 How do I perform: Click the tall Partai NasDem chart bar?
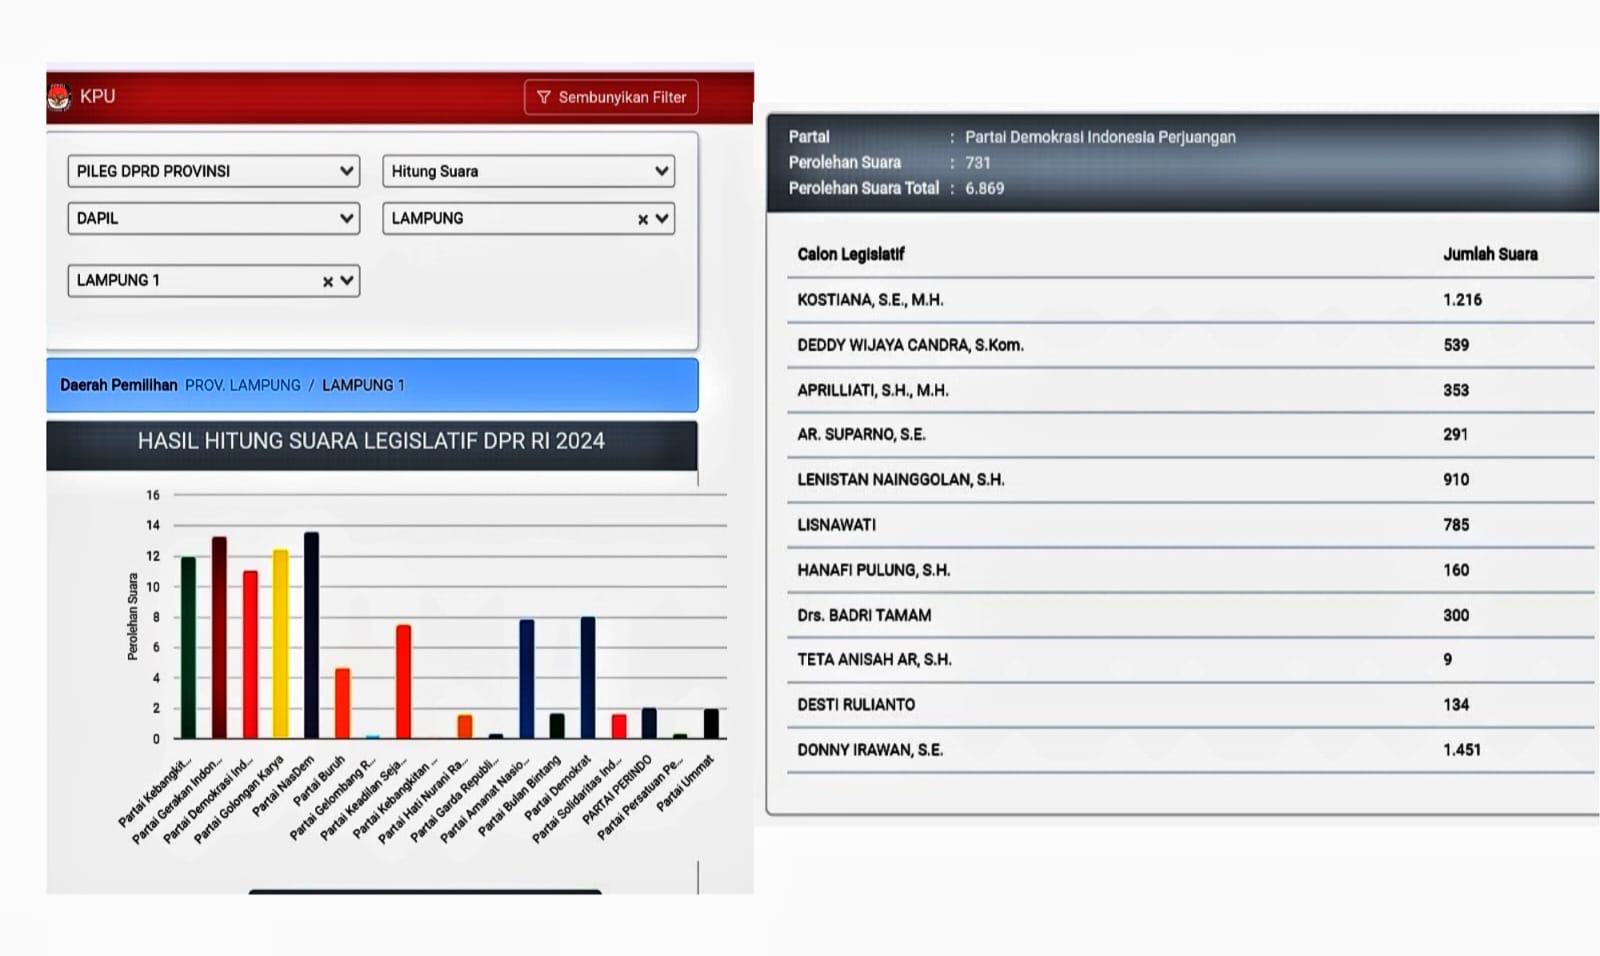312,636
